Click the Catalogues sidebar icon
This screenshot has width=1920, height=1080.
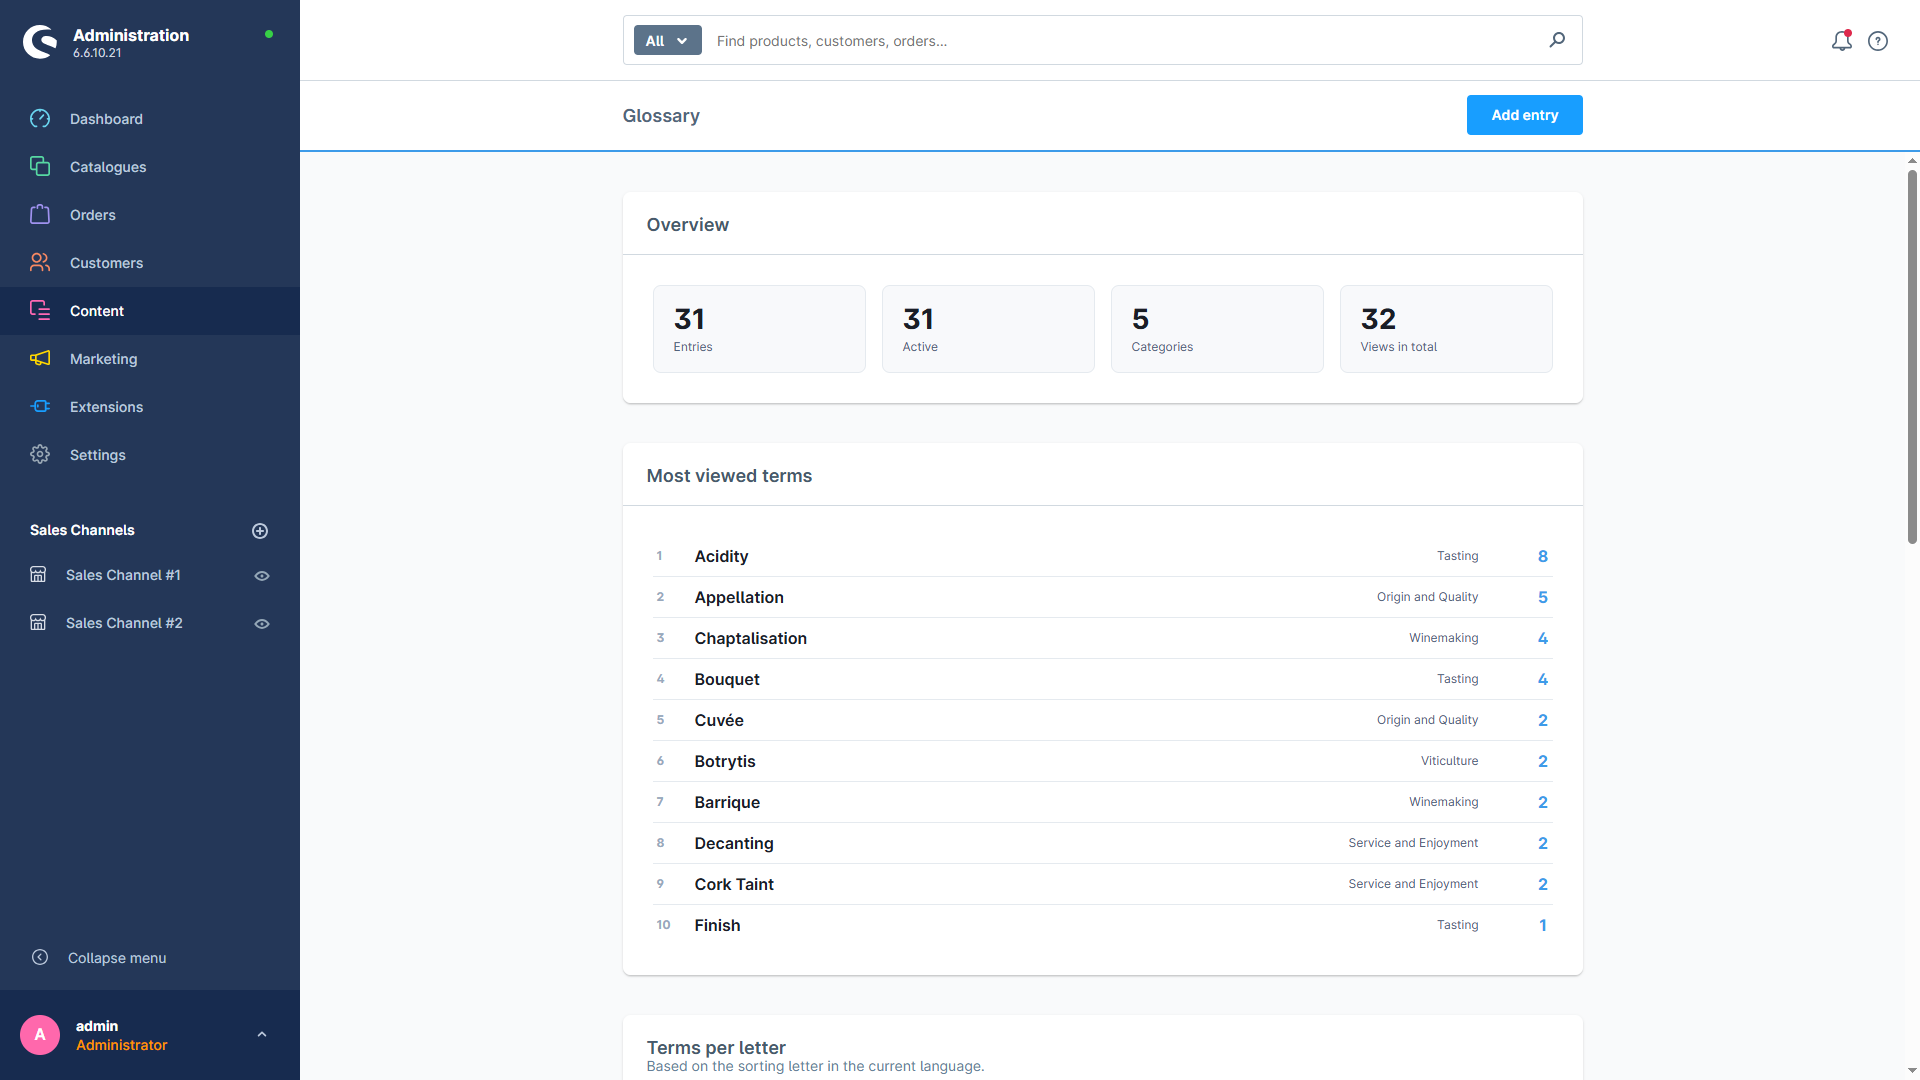coord(40,167)
